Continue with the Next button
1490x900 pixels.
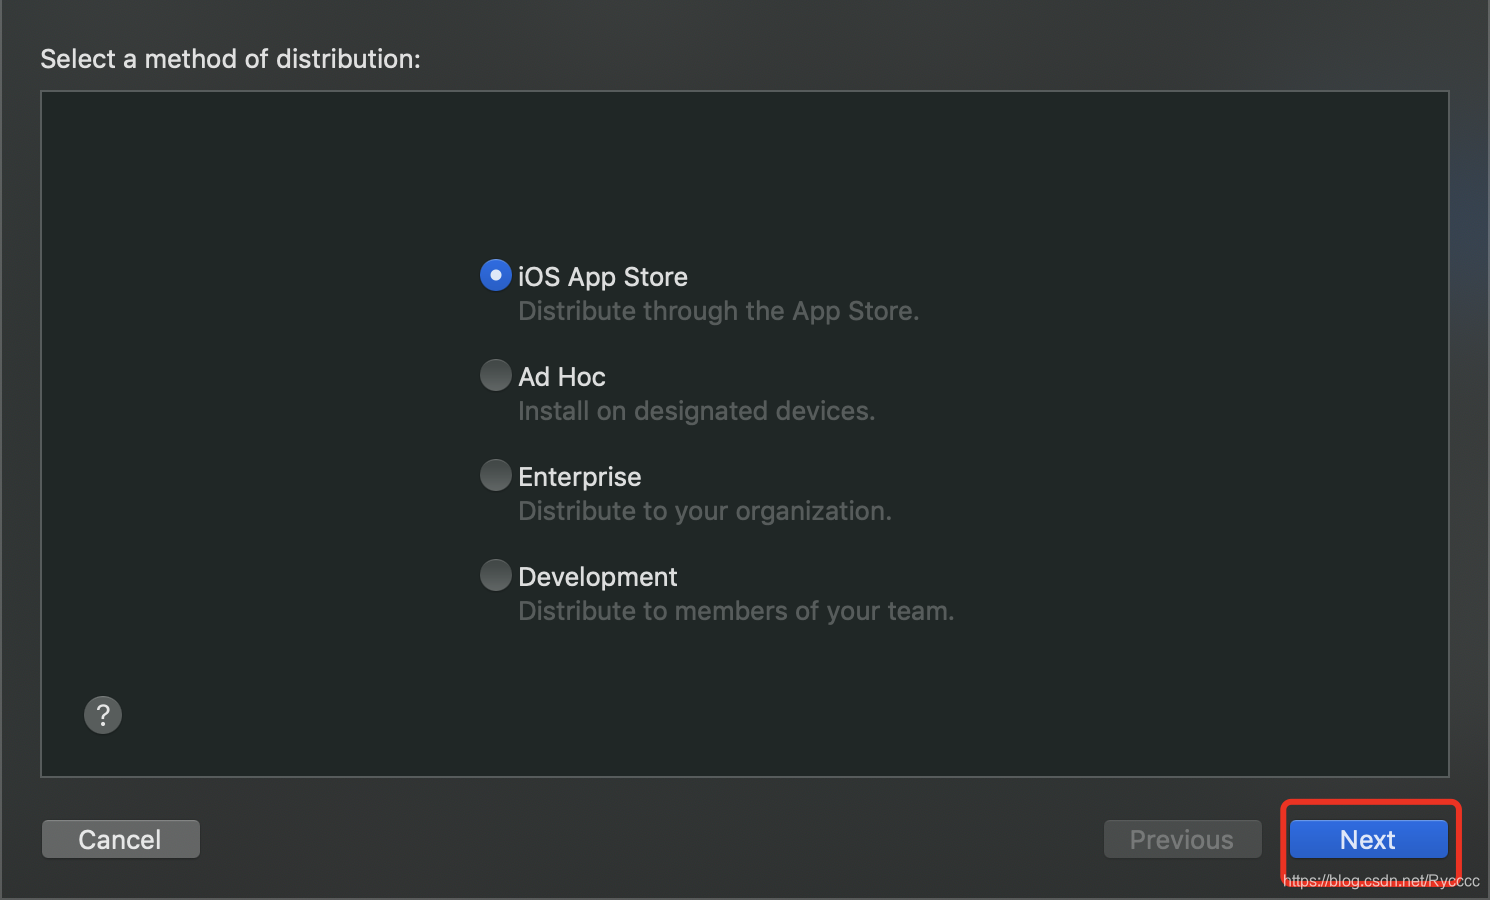1368,839
